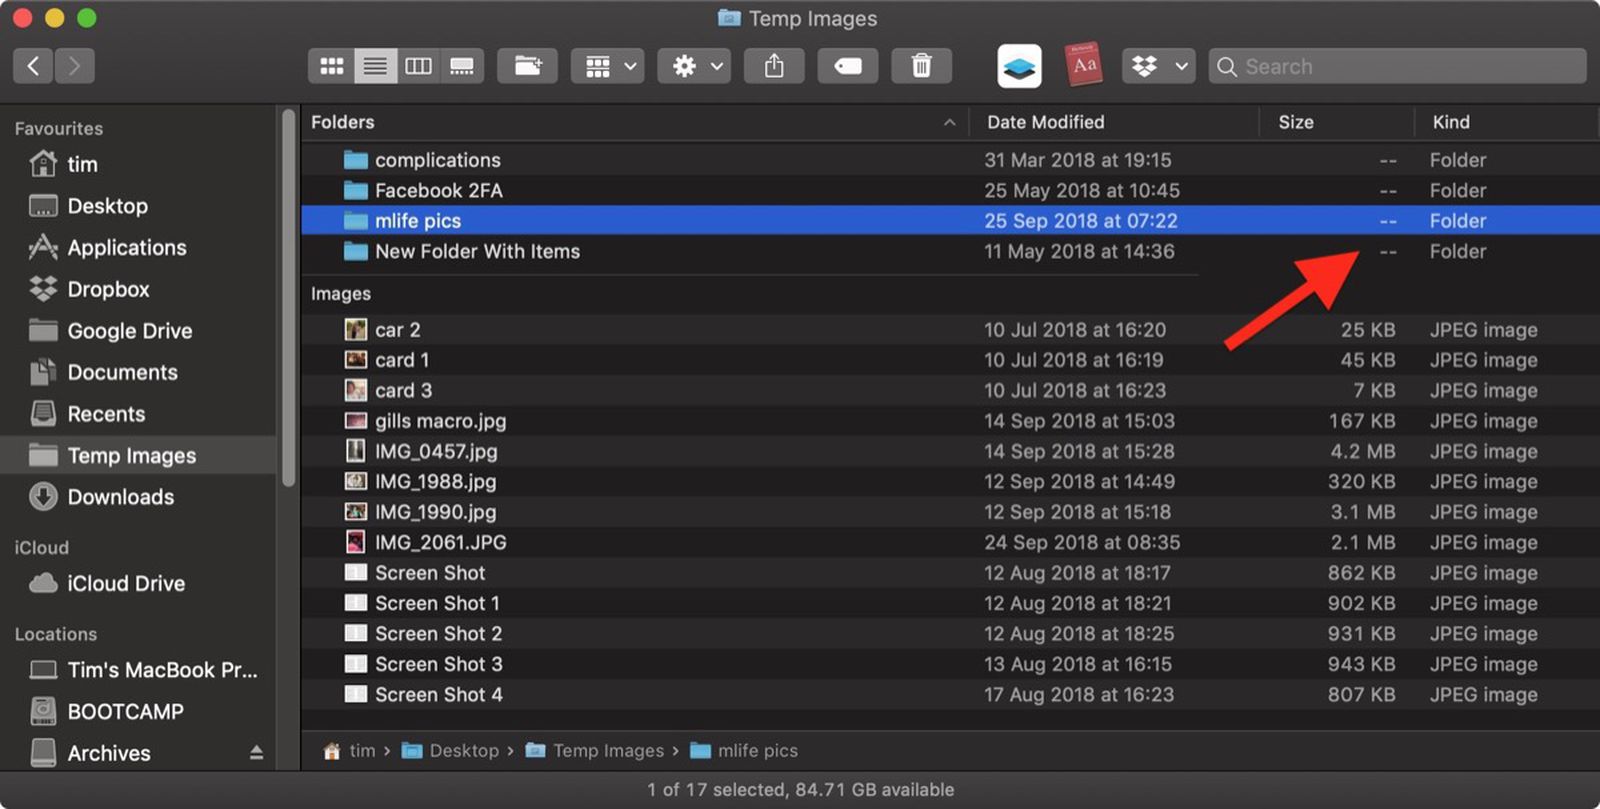This screenshot has height=809, width=1600.
Task: Open the group-by arrange dropdown
Action: coord(607,67)
